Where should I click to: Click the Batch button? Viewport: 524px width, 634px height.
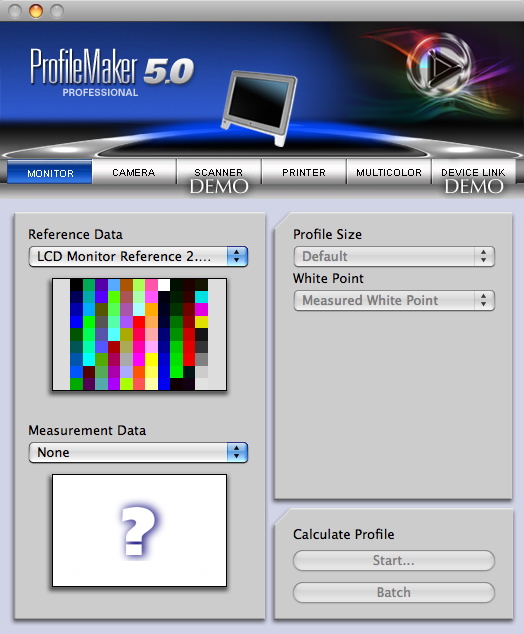[394, 592]
